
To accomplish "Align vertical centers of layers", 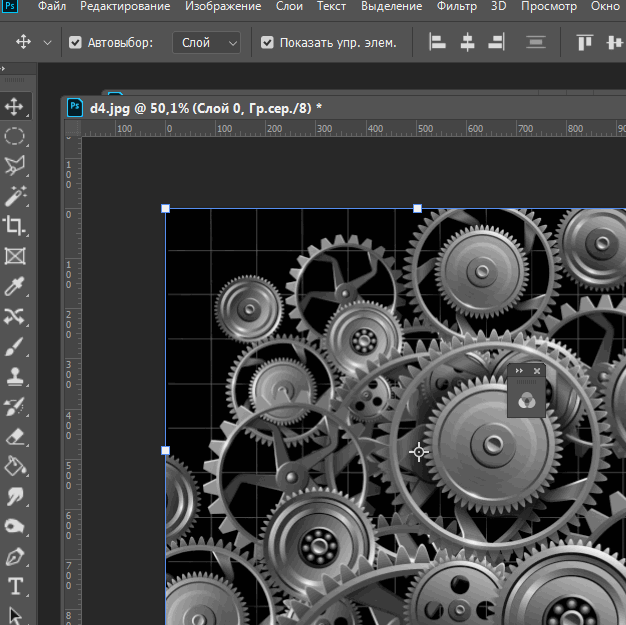I will click(x=615, y=42).
